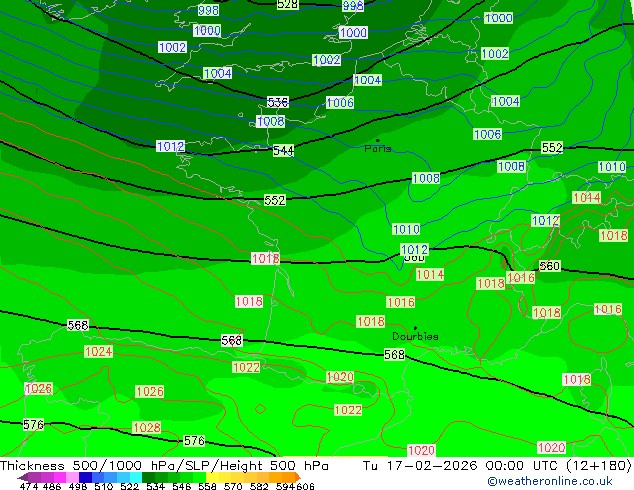Click the chart title 'Thickness 500/1000 hPa/SLP/Height 500 hPa'

coord(164,466)
